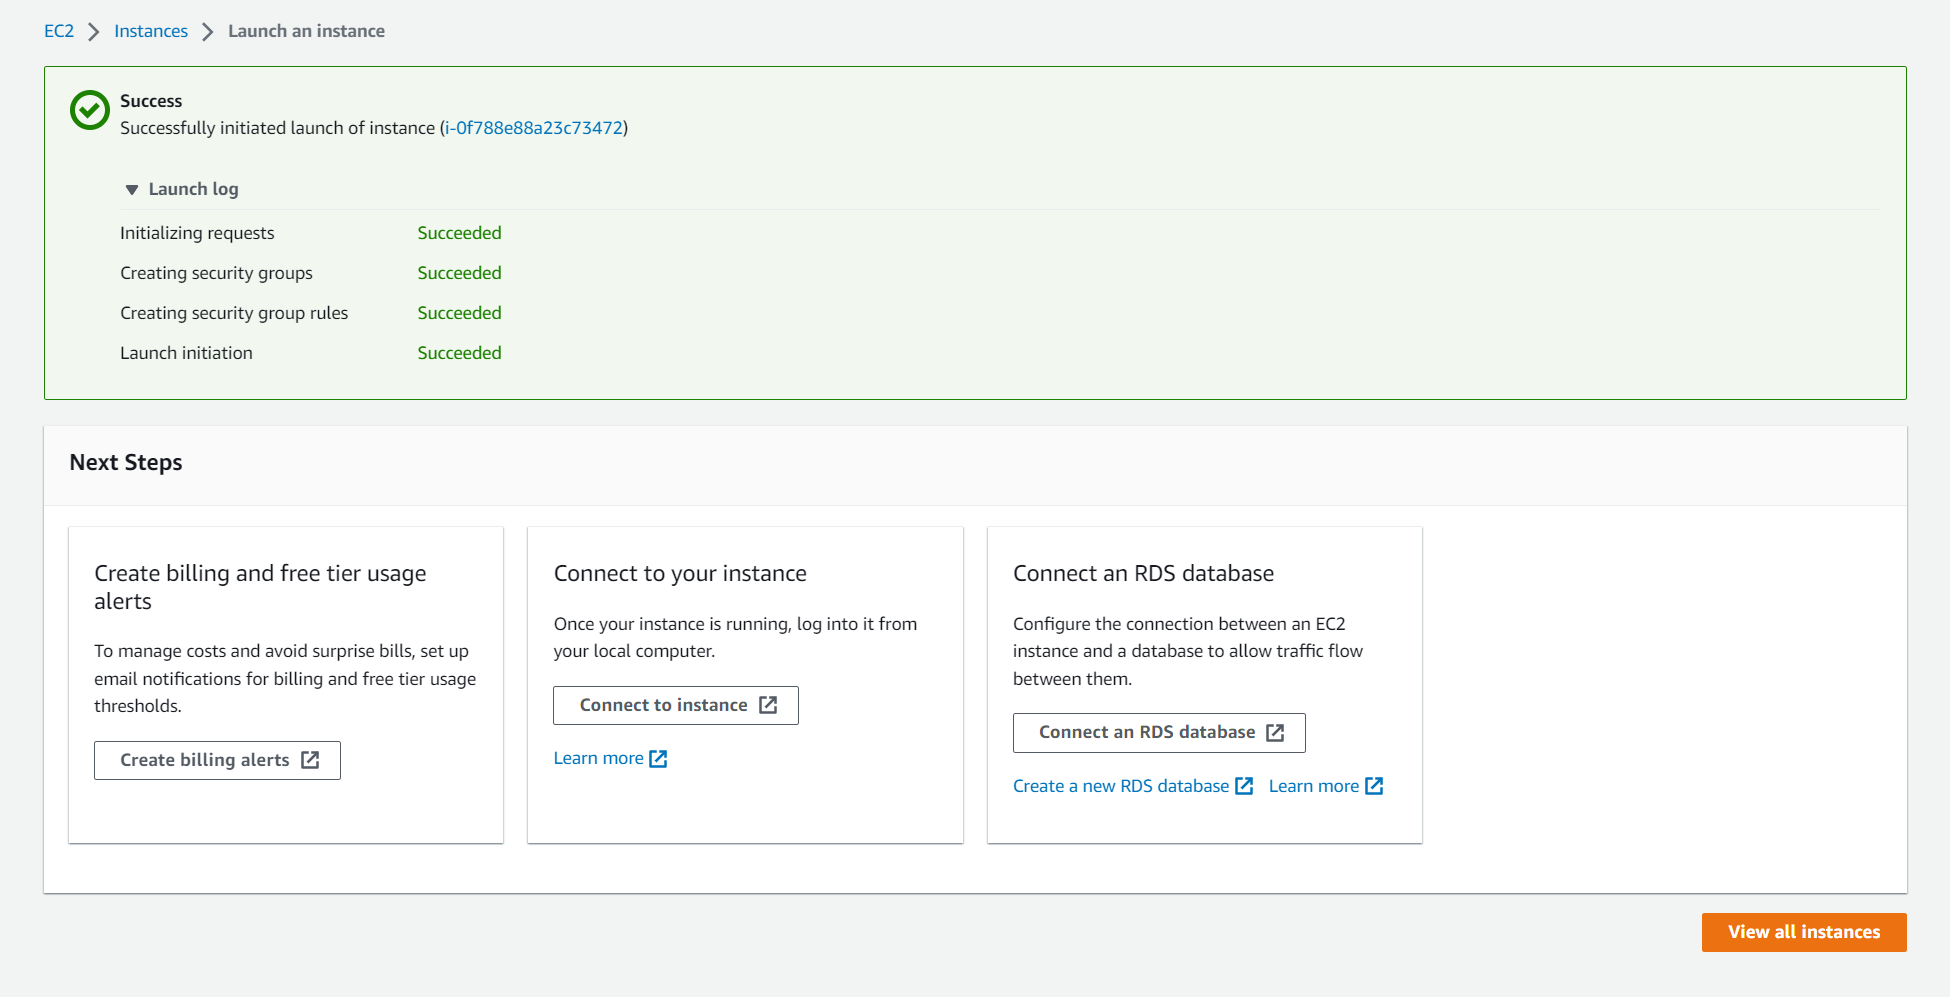Open Learn more in the RDS database card
Viewport: 1950px width, 997px height.
pyautogui.click(x=1313, y=786)
